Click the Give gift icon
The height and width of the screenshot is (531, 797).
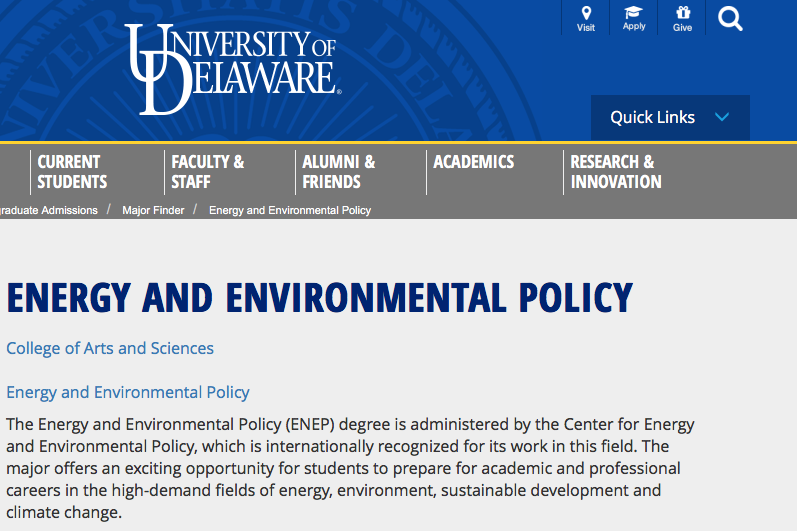tap(682, 12)
